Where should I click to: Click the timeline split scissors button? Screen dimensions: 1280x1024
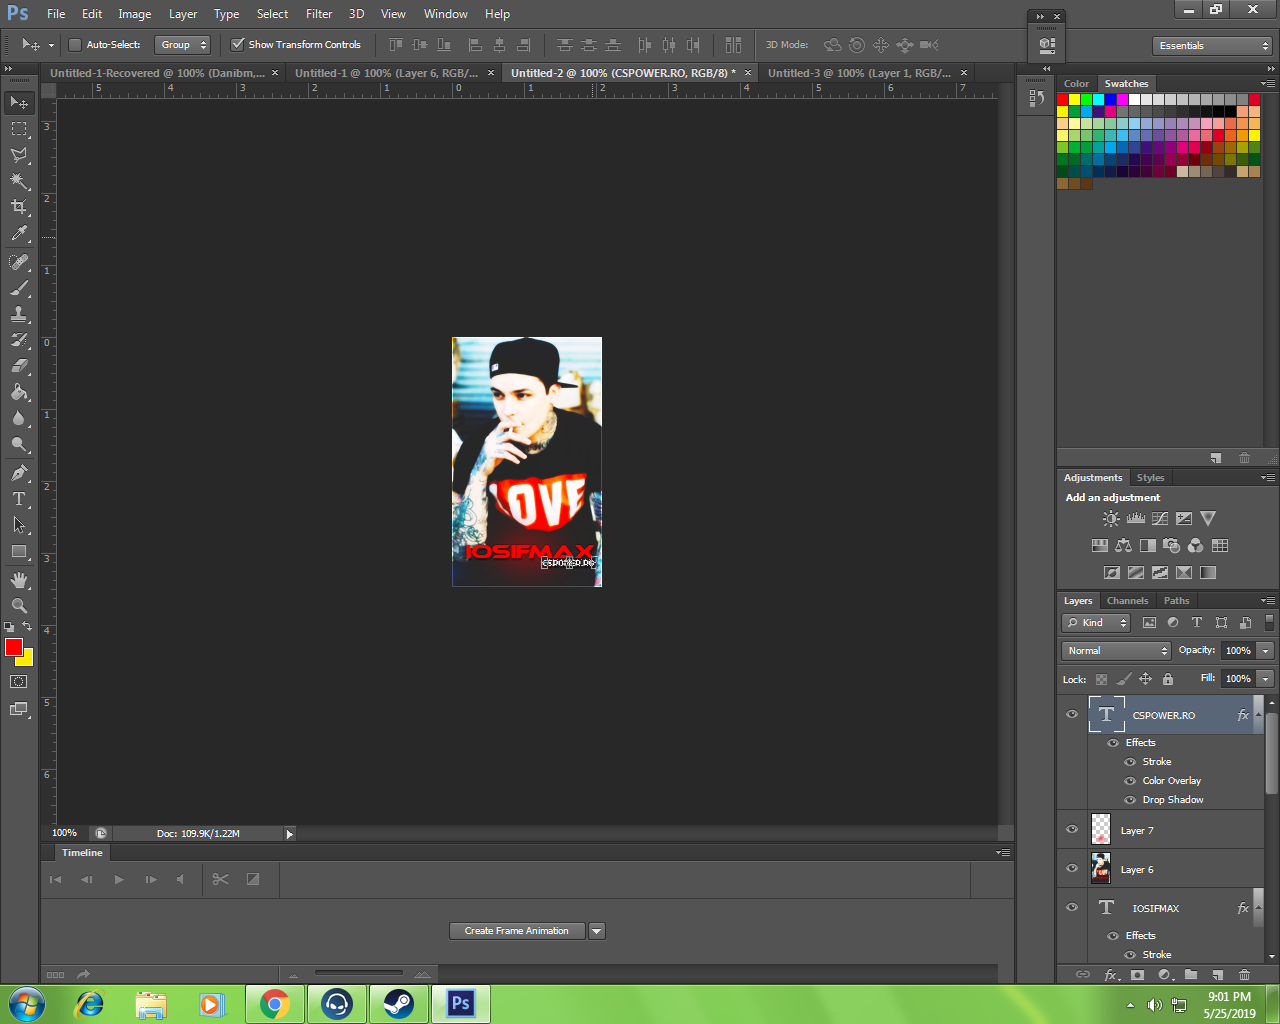tap(221, 880)
